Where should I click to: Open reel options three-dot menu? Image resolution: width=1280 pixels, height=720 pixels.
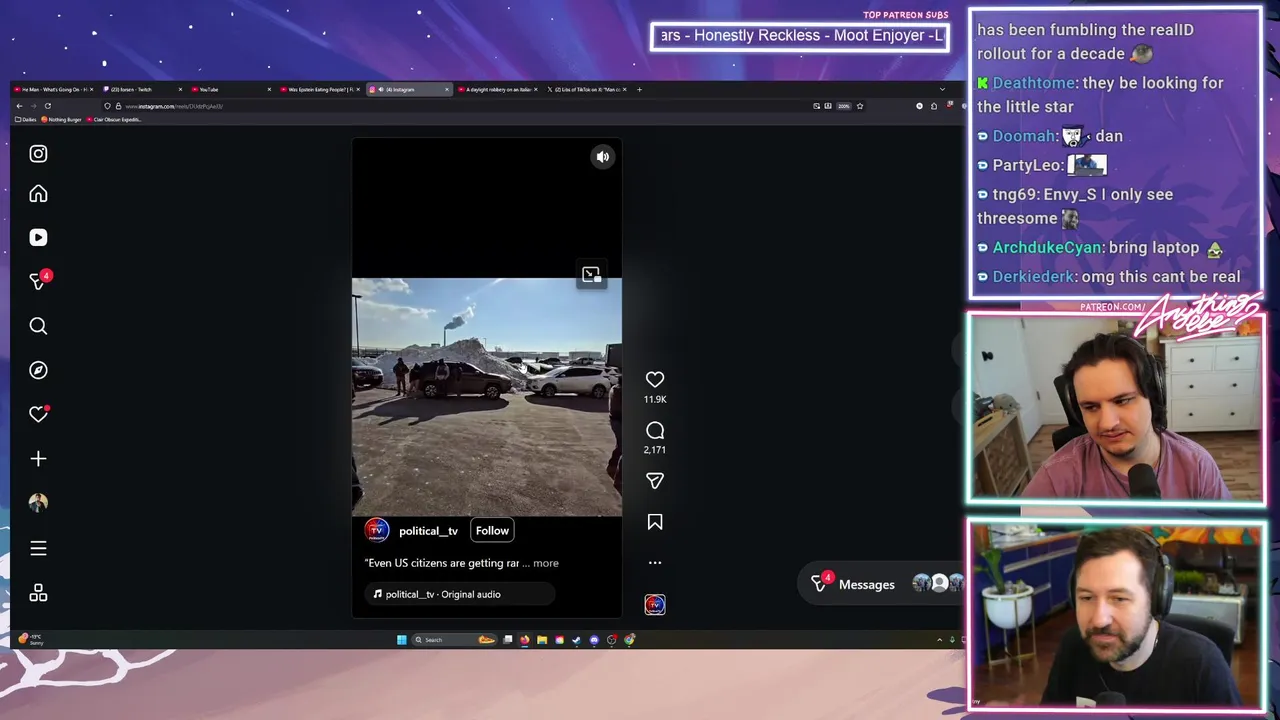tap(655, 563)
